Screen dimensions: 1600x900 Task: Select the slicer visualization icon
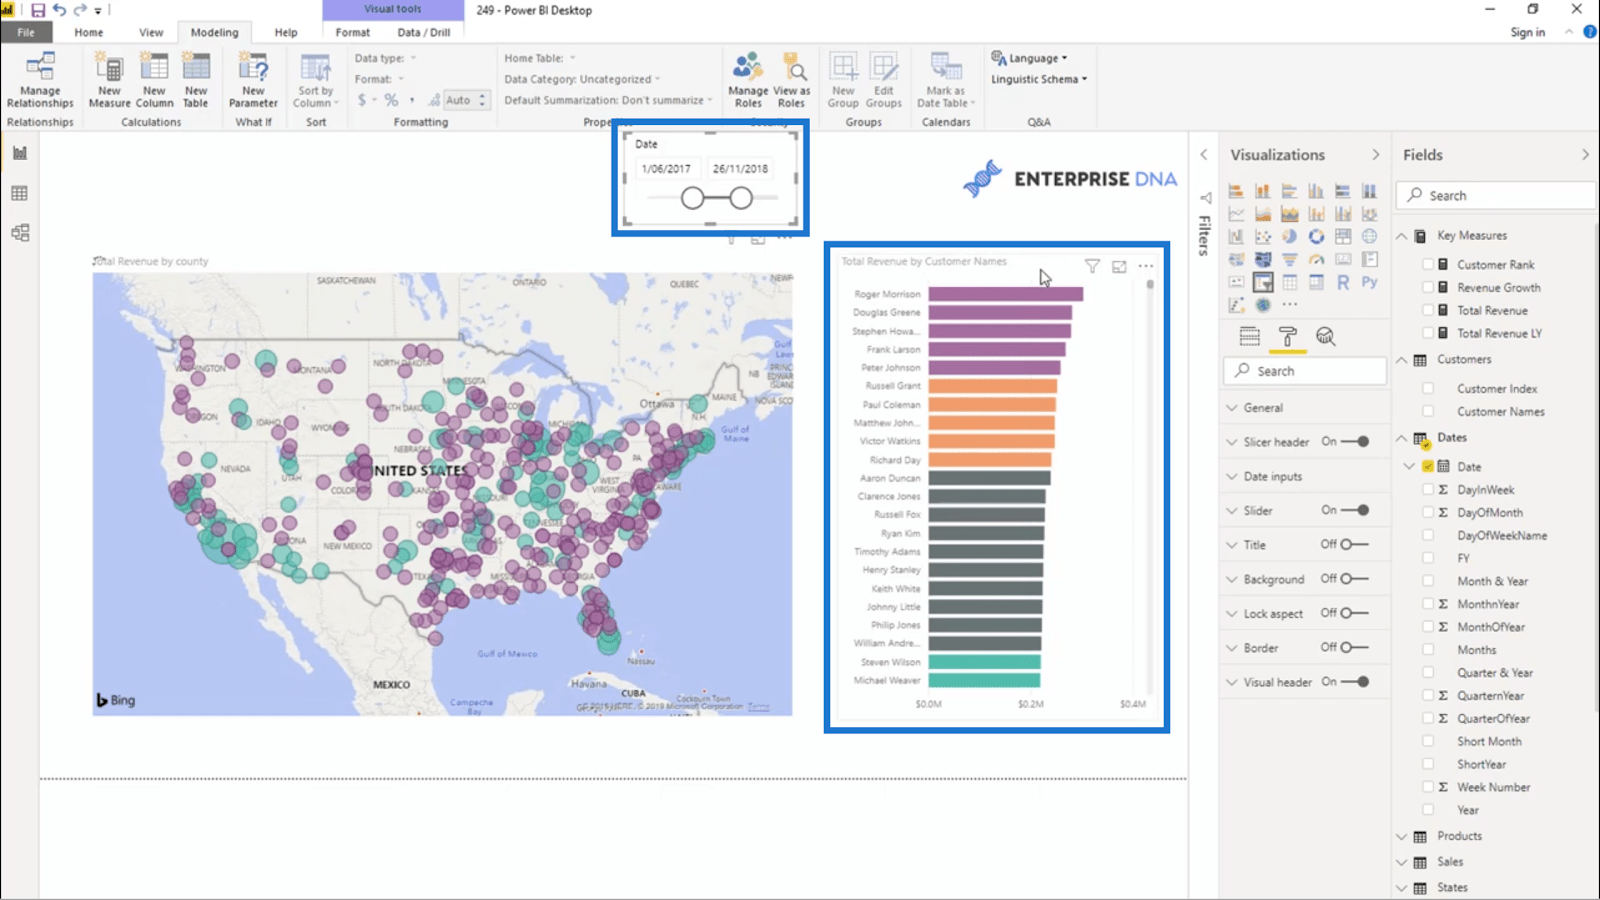click(x=1263, y=282)
